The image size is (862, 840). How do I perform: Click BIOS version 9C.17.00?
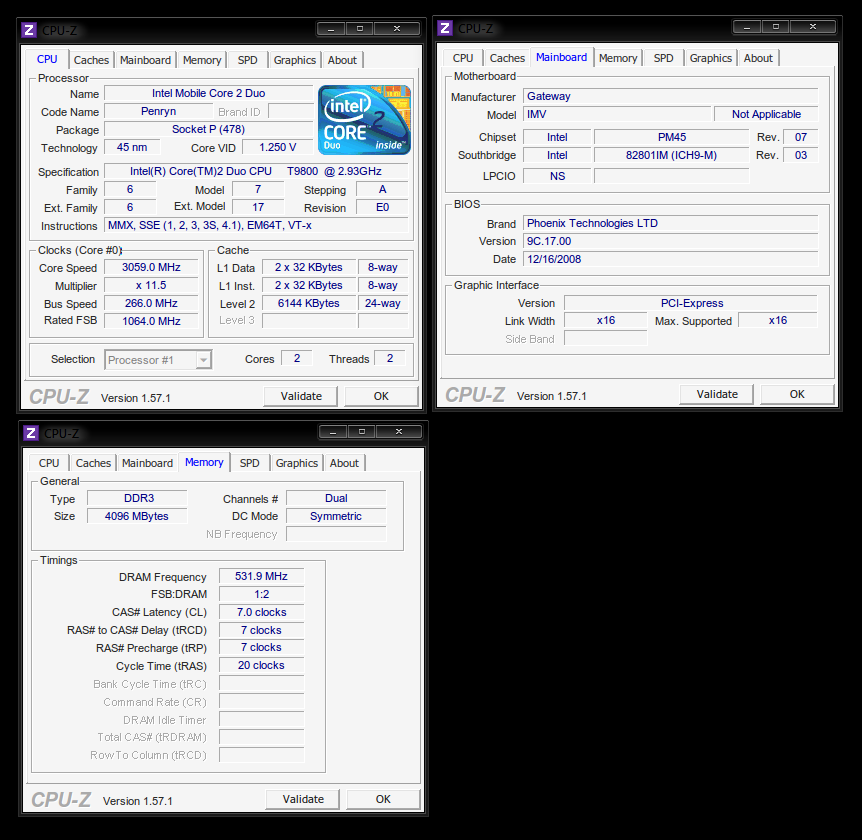click(x=670, y=241)
